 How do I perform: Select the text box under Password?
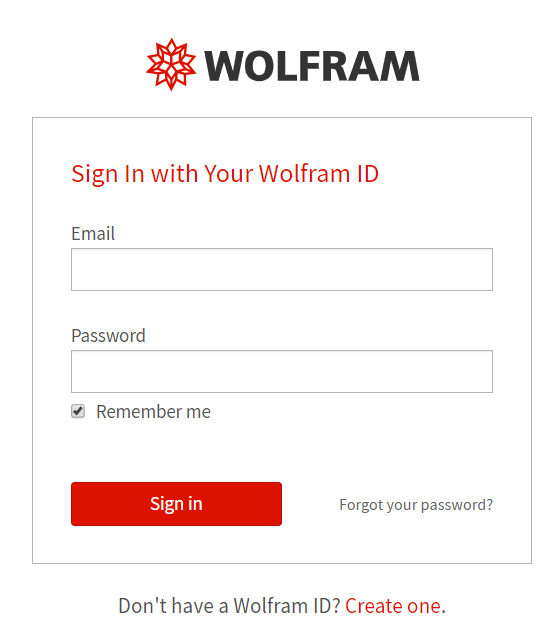pos(282,372)
